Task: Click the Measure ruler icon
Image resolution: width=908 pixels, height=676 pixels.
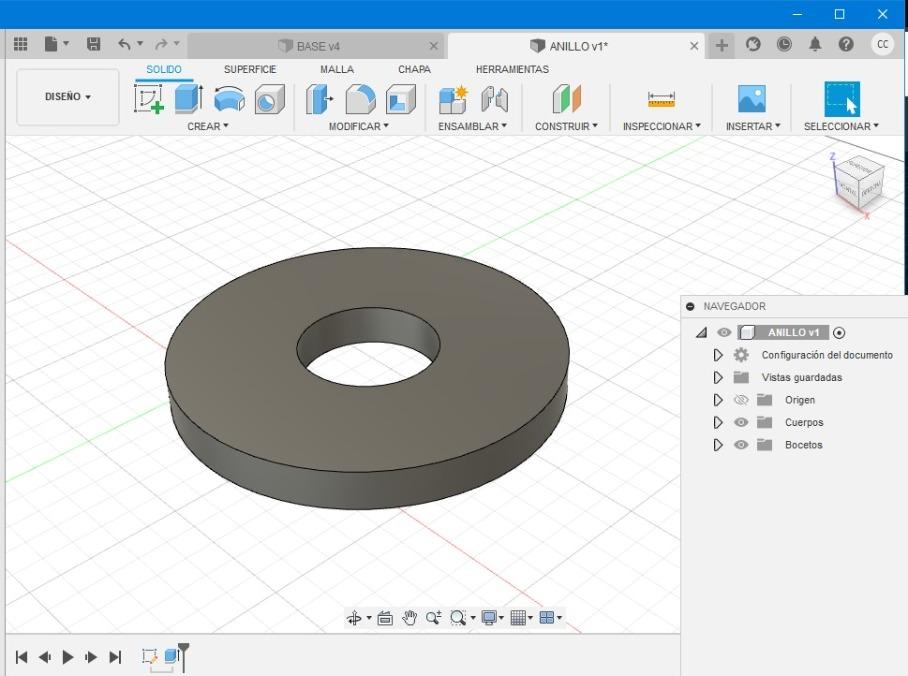Action: point(661,99)
